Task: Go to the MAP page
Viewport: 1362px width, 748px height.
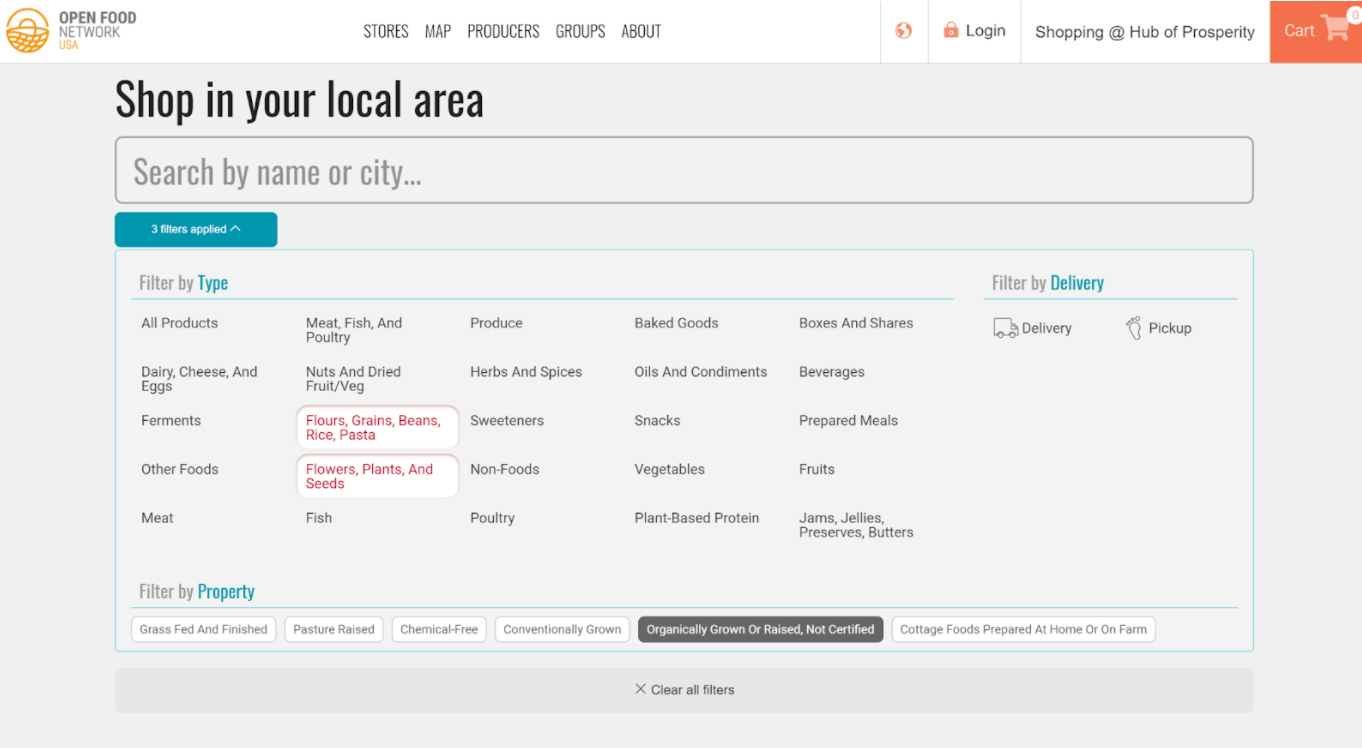Action: 438,31
